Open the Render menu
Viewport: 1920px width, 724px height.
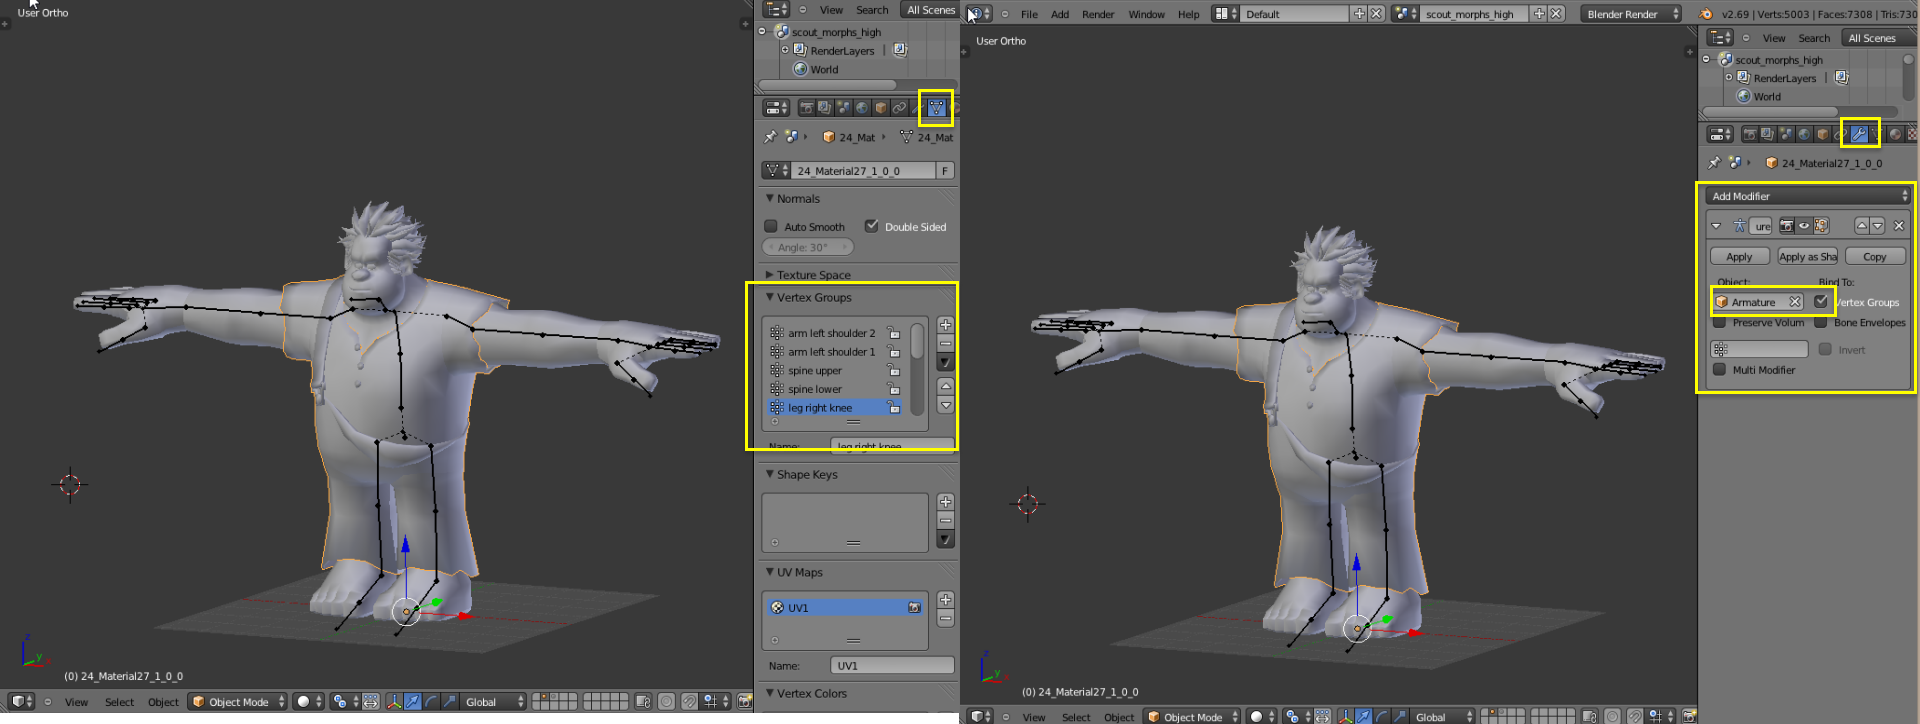point(1098,15)
